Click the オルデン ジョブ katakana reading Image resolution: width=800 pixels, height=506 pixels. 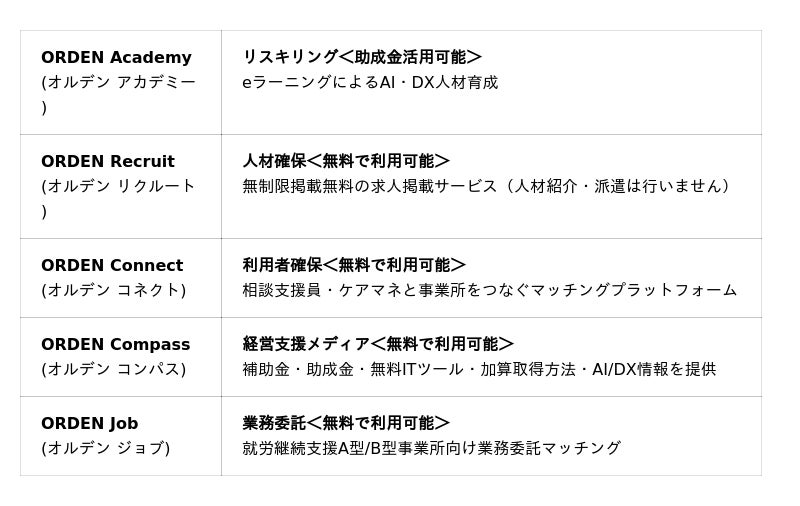106,448
